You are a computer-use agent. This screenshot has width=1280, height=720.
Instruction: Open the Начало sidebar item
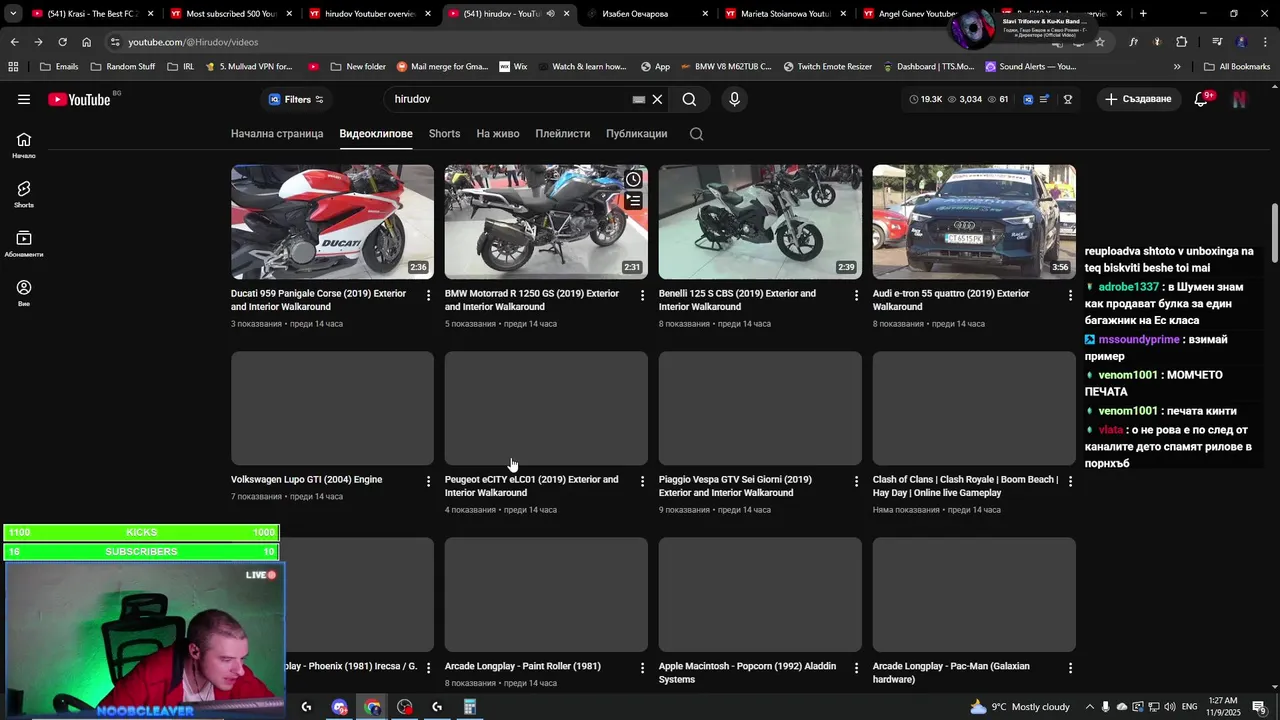coord(24,145)
